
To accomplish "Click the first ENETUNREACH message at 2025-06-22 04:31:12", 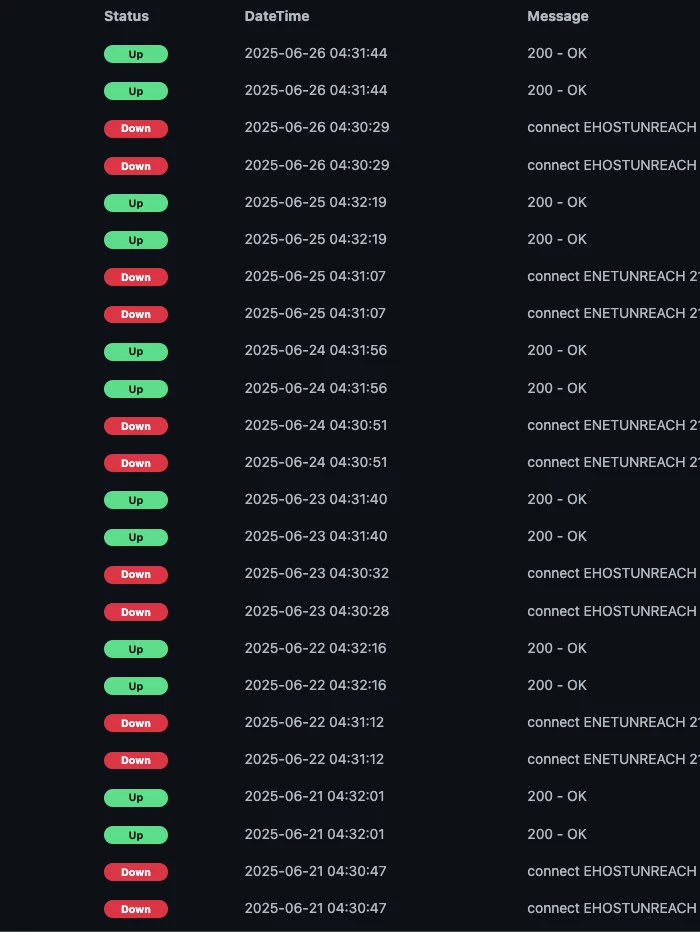I will pos(613,722).
